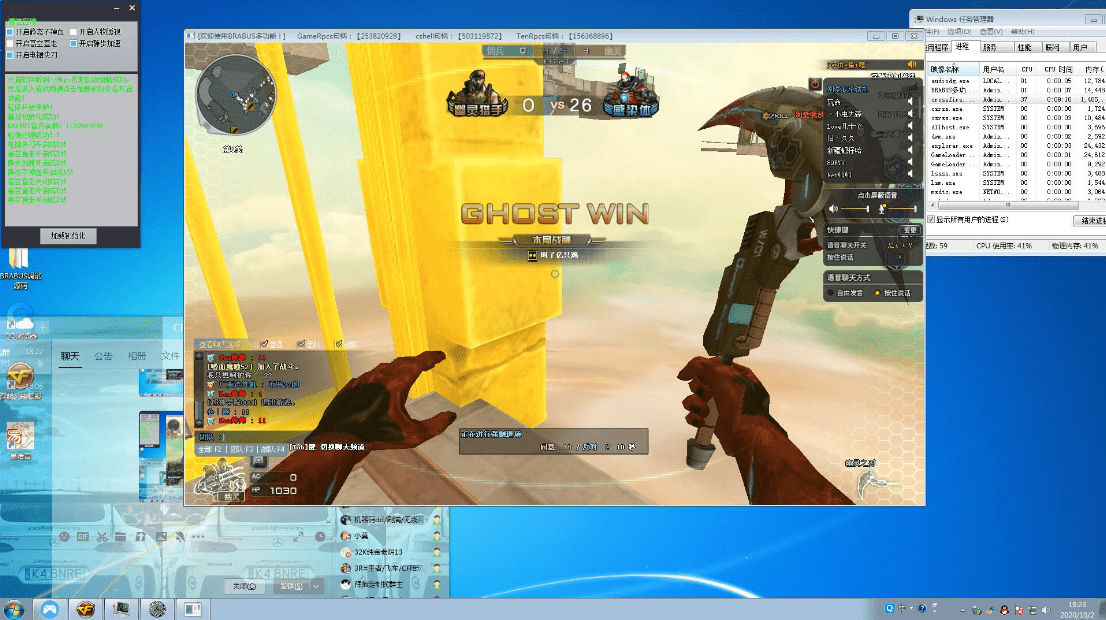Screen dimensions: 1106x620
Task: Select the explorer.exe process row
Action: [x=1016, y=145]
